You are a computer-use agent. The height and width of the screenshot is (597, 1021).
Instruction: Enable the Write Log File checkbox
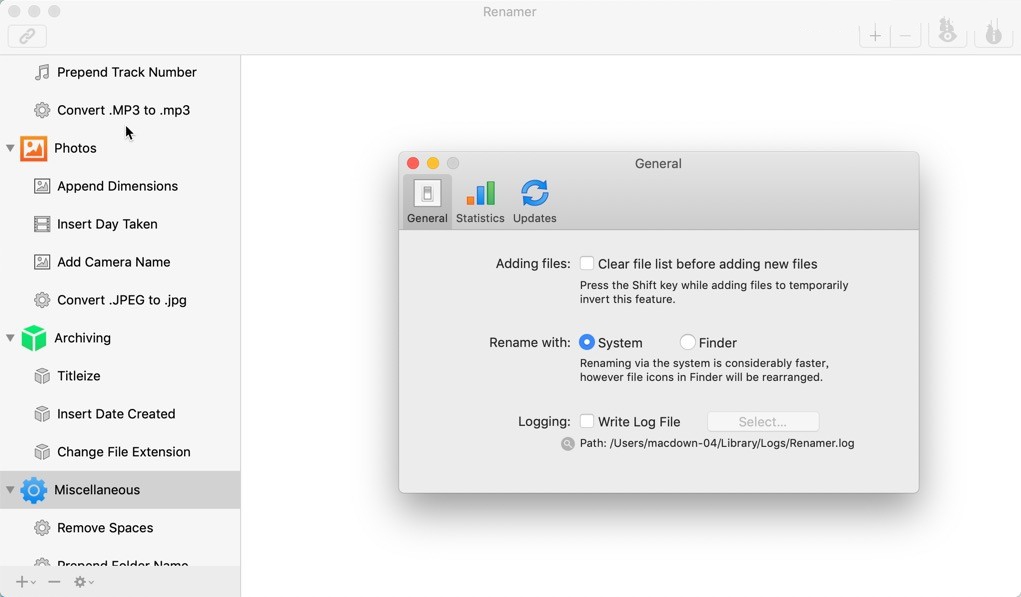coord(587,421)
